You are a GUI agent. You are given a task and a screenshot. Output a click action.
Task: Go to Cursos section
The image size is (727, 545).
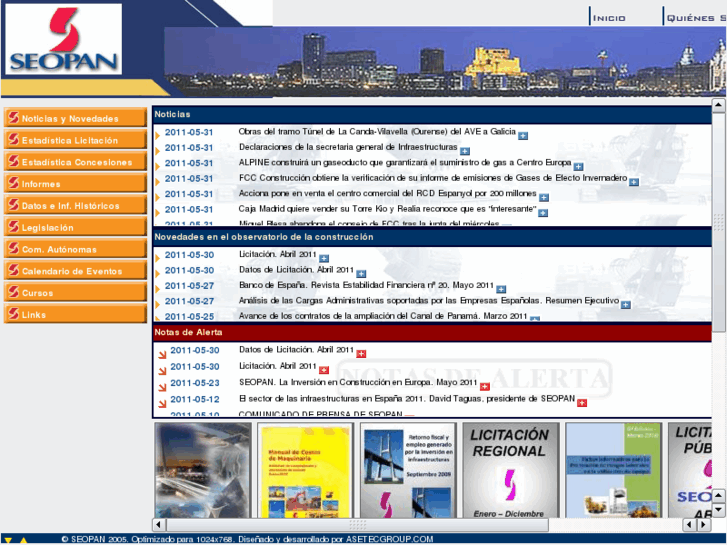(x=75, y=292)
